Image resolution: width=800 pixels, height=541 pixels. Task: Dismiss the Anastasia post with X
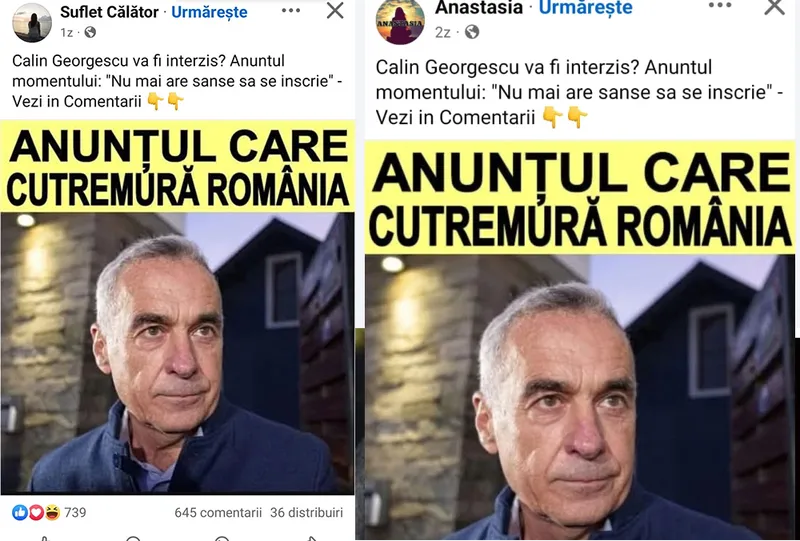click(774, 7)
